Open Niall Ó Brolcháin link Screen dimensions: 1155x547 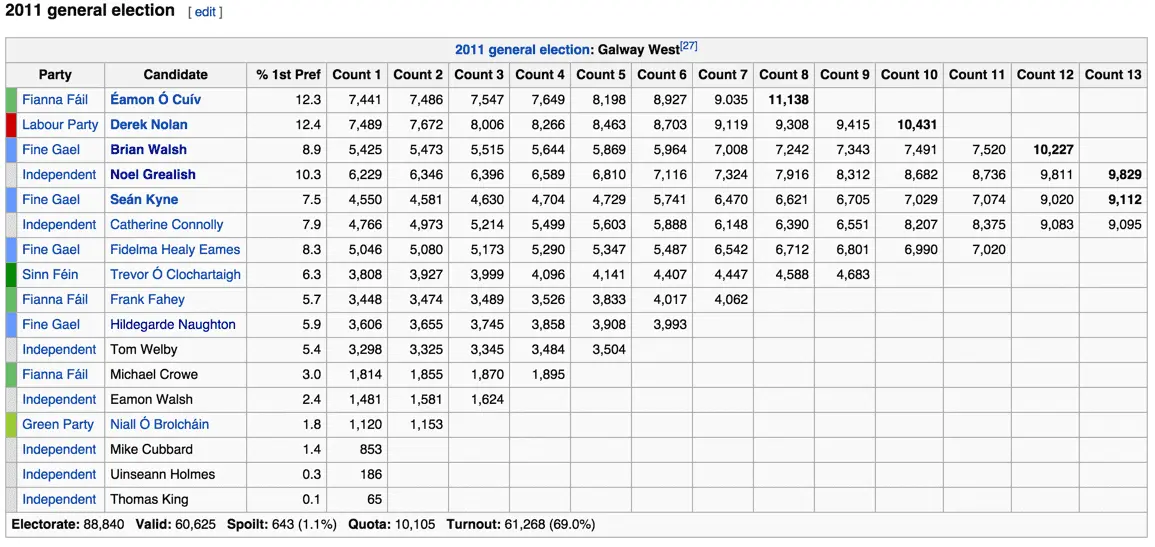pos(159,424)
